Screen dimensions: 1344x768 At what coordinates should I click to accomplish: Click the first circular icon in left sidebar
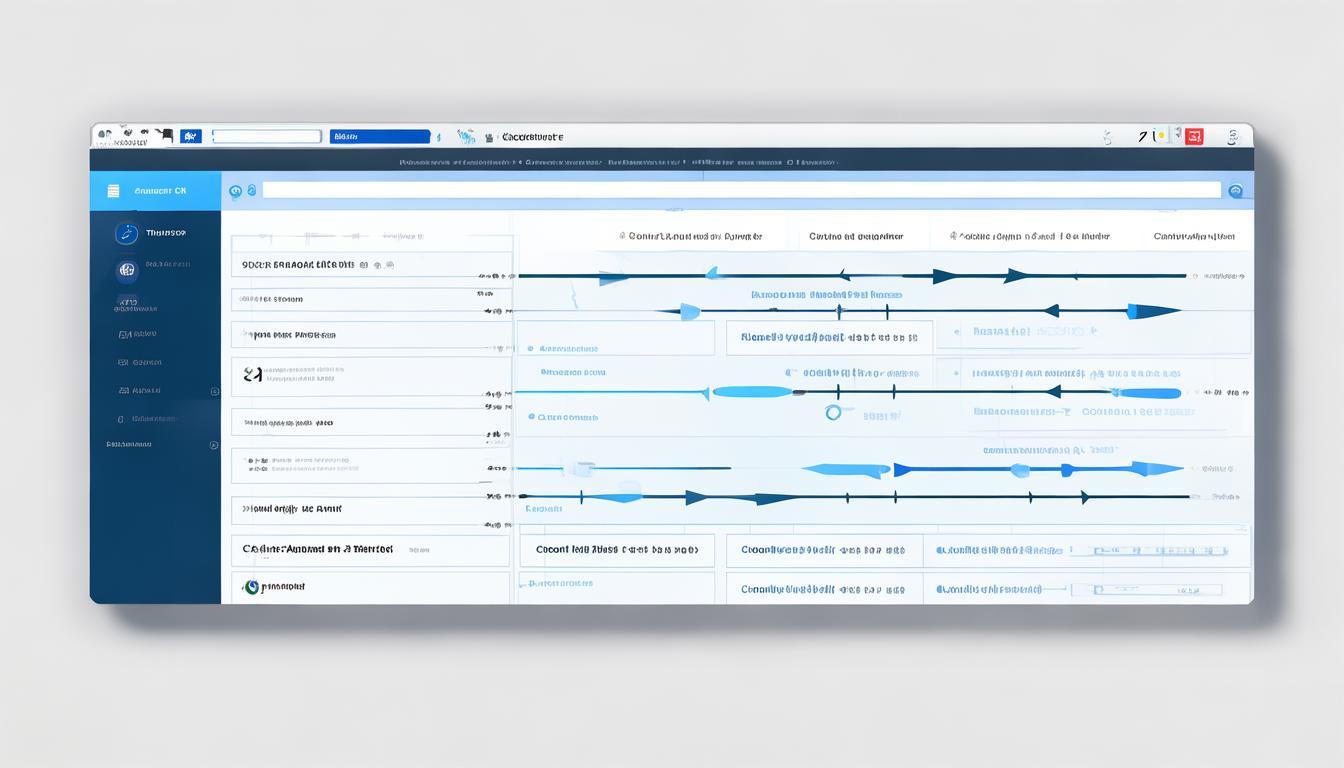click(x=126, y=233)
